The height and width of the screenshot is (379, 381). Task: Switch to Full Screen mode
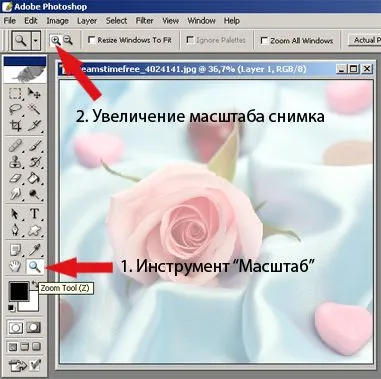pos(37,347)
